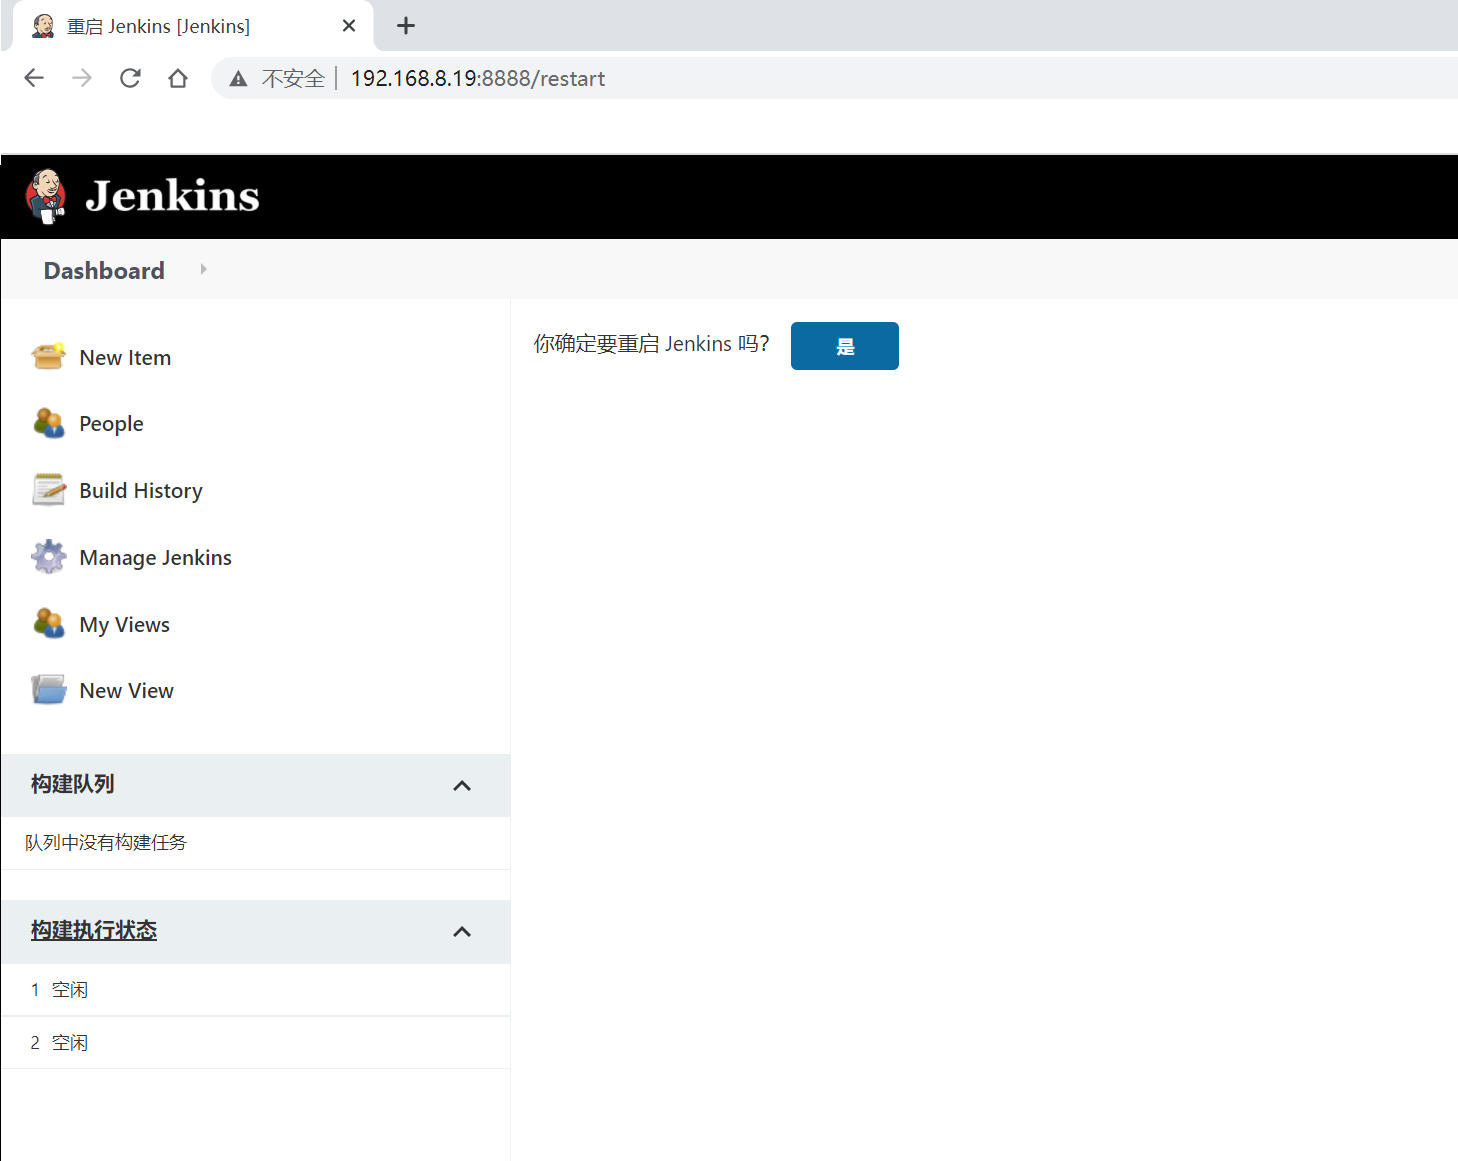Screen dimensions: 1458x1161
Task: Close the 重启 Jenkins tab
Action: pyautogui.click(x=349, y=26)
